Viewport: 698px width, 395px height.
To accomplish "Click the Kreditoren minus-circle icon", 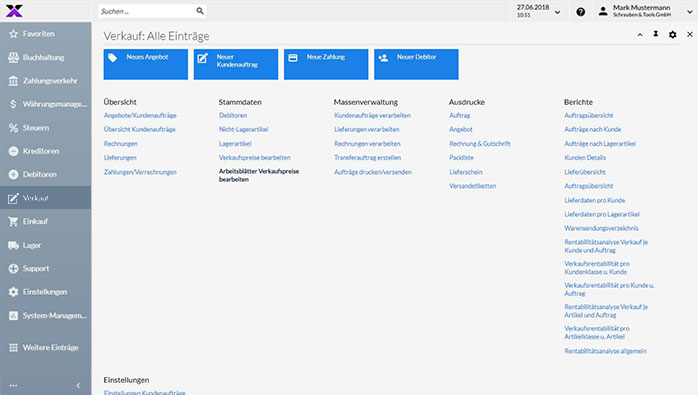I will click(13, 151).
